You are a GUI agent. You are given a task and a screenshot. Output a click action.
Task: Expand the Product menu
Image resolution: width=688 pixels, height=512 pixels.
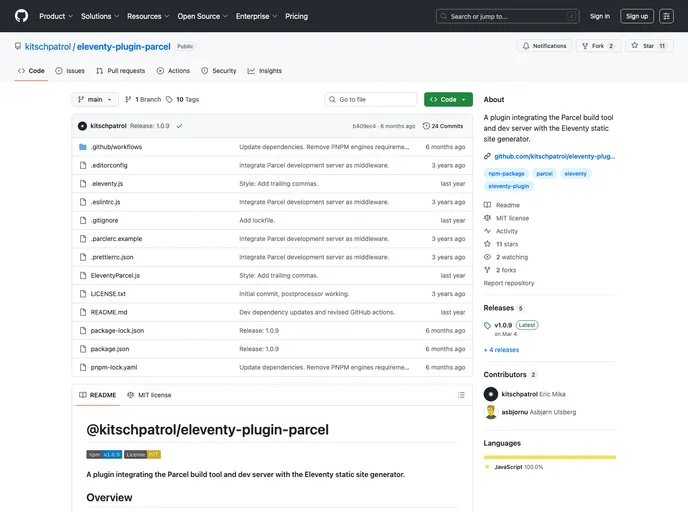(56, 16)
